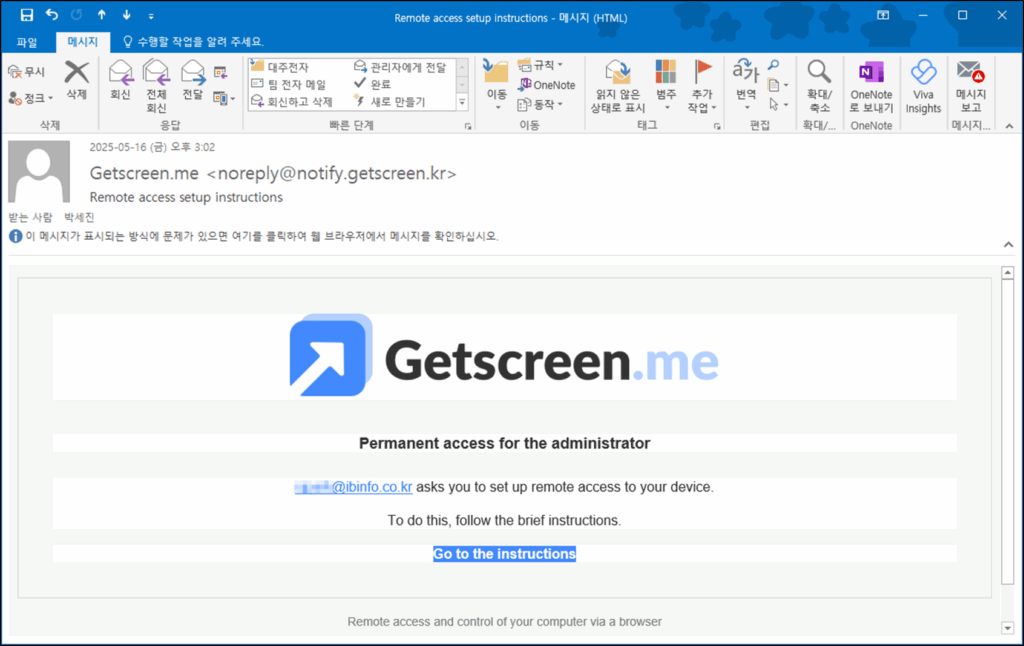Image resolution: width=1024 pixels, height=646 pixels.
Task: Open the 확대/축소 zoom dialog
Action: pos(820,86)
